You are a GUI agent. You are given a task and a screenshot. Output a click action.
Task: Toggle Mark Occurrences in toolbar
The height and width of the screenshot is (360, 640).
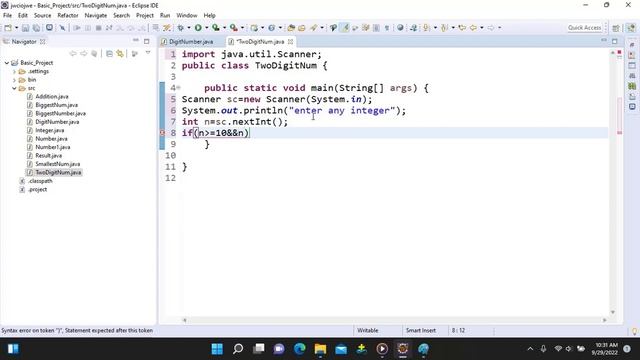[345, 28]
